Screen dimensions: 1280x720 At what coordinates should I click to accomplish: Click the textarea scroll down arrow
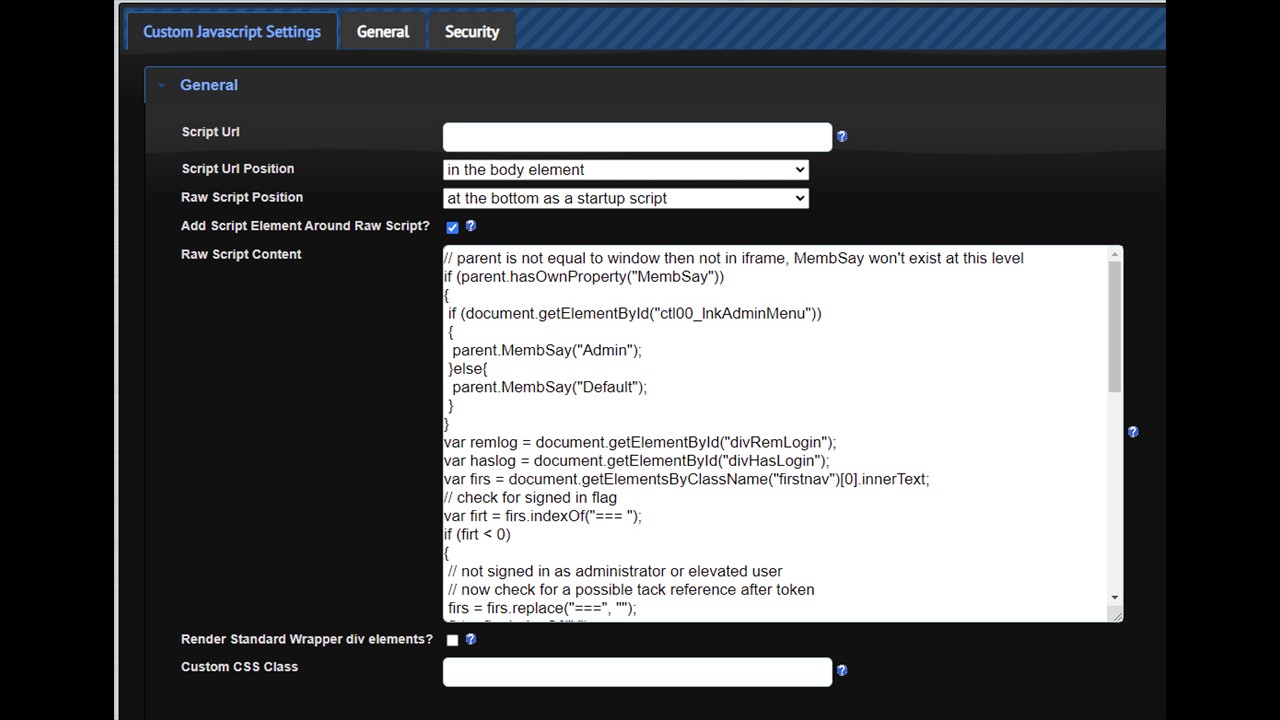coord(1114,597)
